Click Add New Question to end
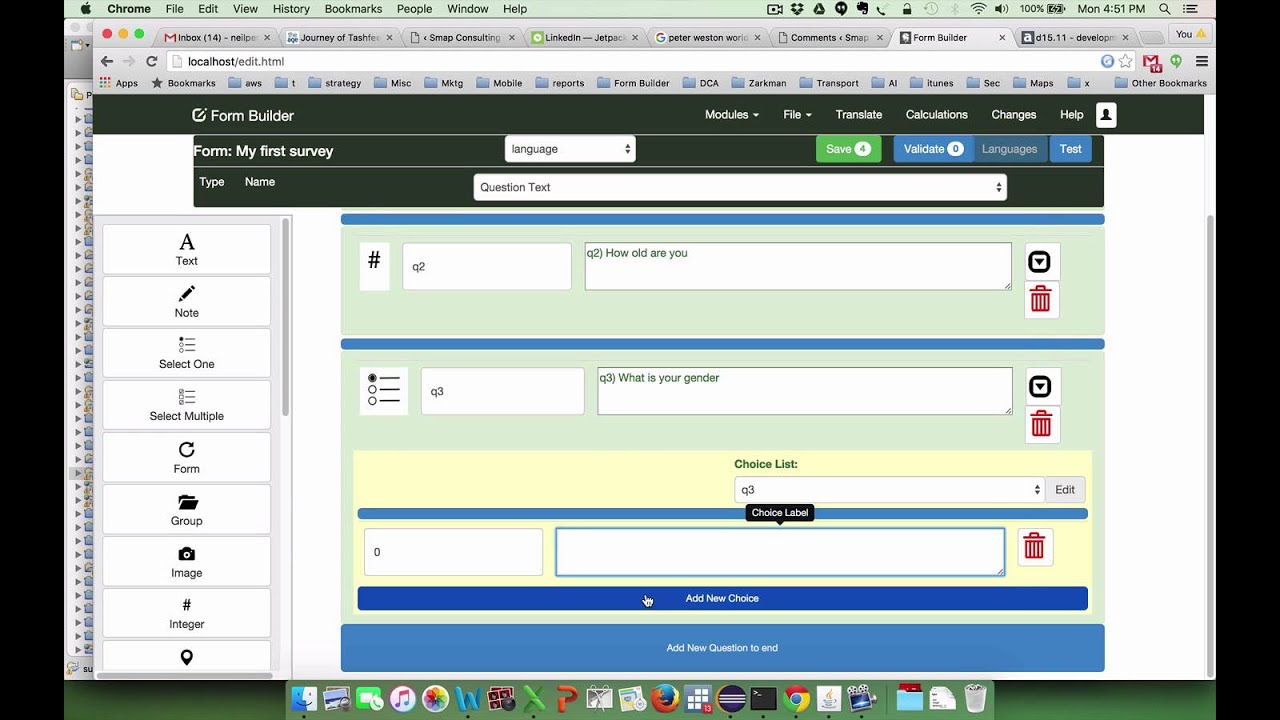The image size is (1280, 720). click(722, 648)
